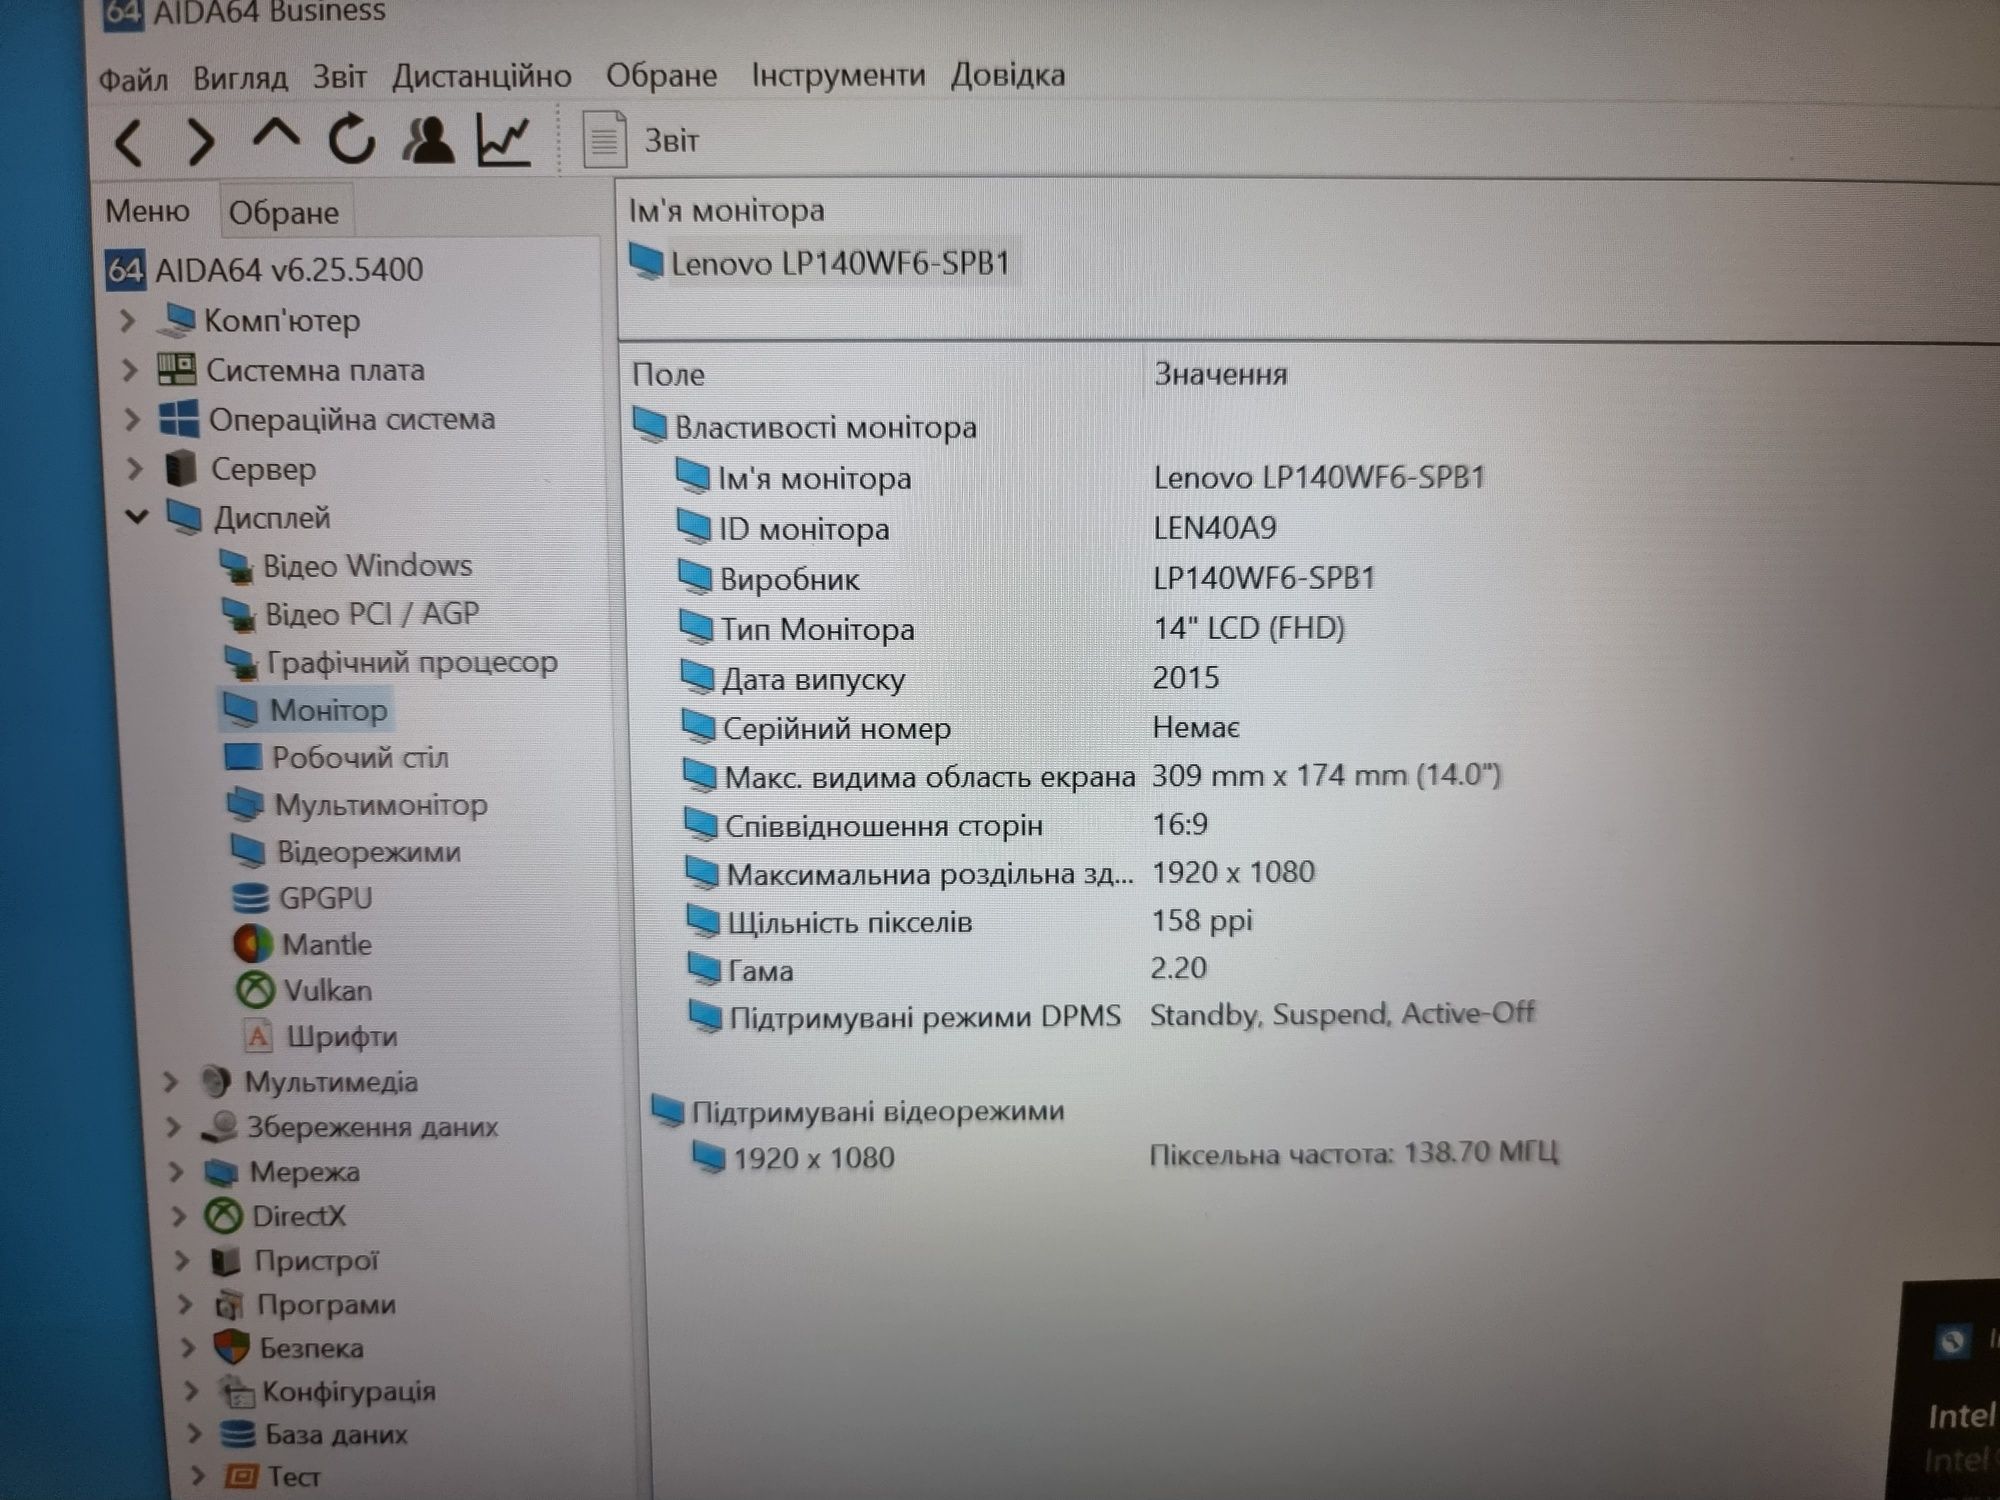This screenshot has width=2000, height=1500.
Task: Click the Шрифти fonts icon
Action: [258, 1036]
